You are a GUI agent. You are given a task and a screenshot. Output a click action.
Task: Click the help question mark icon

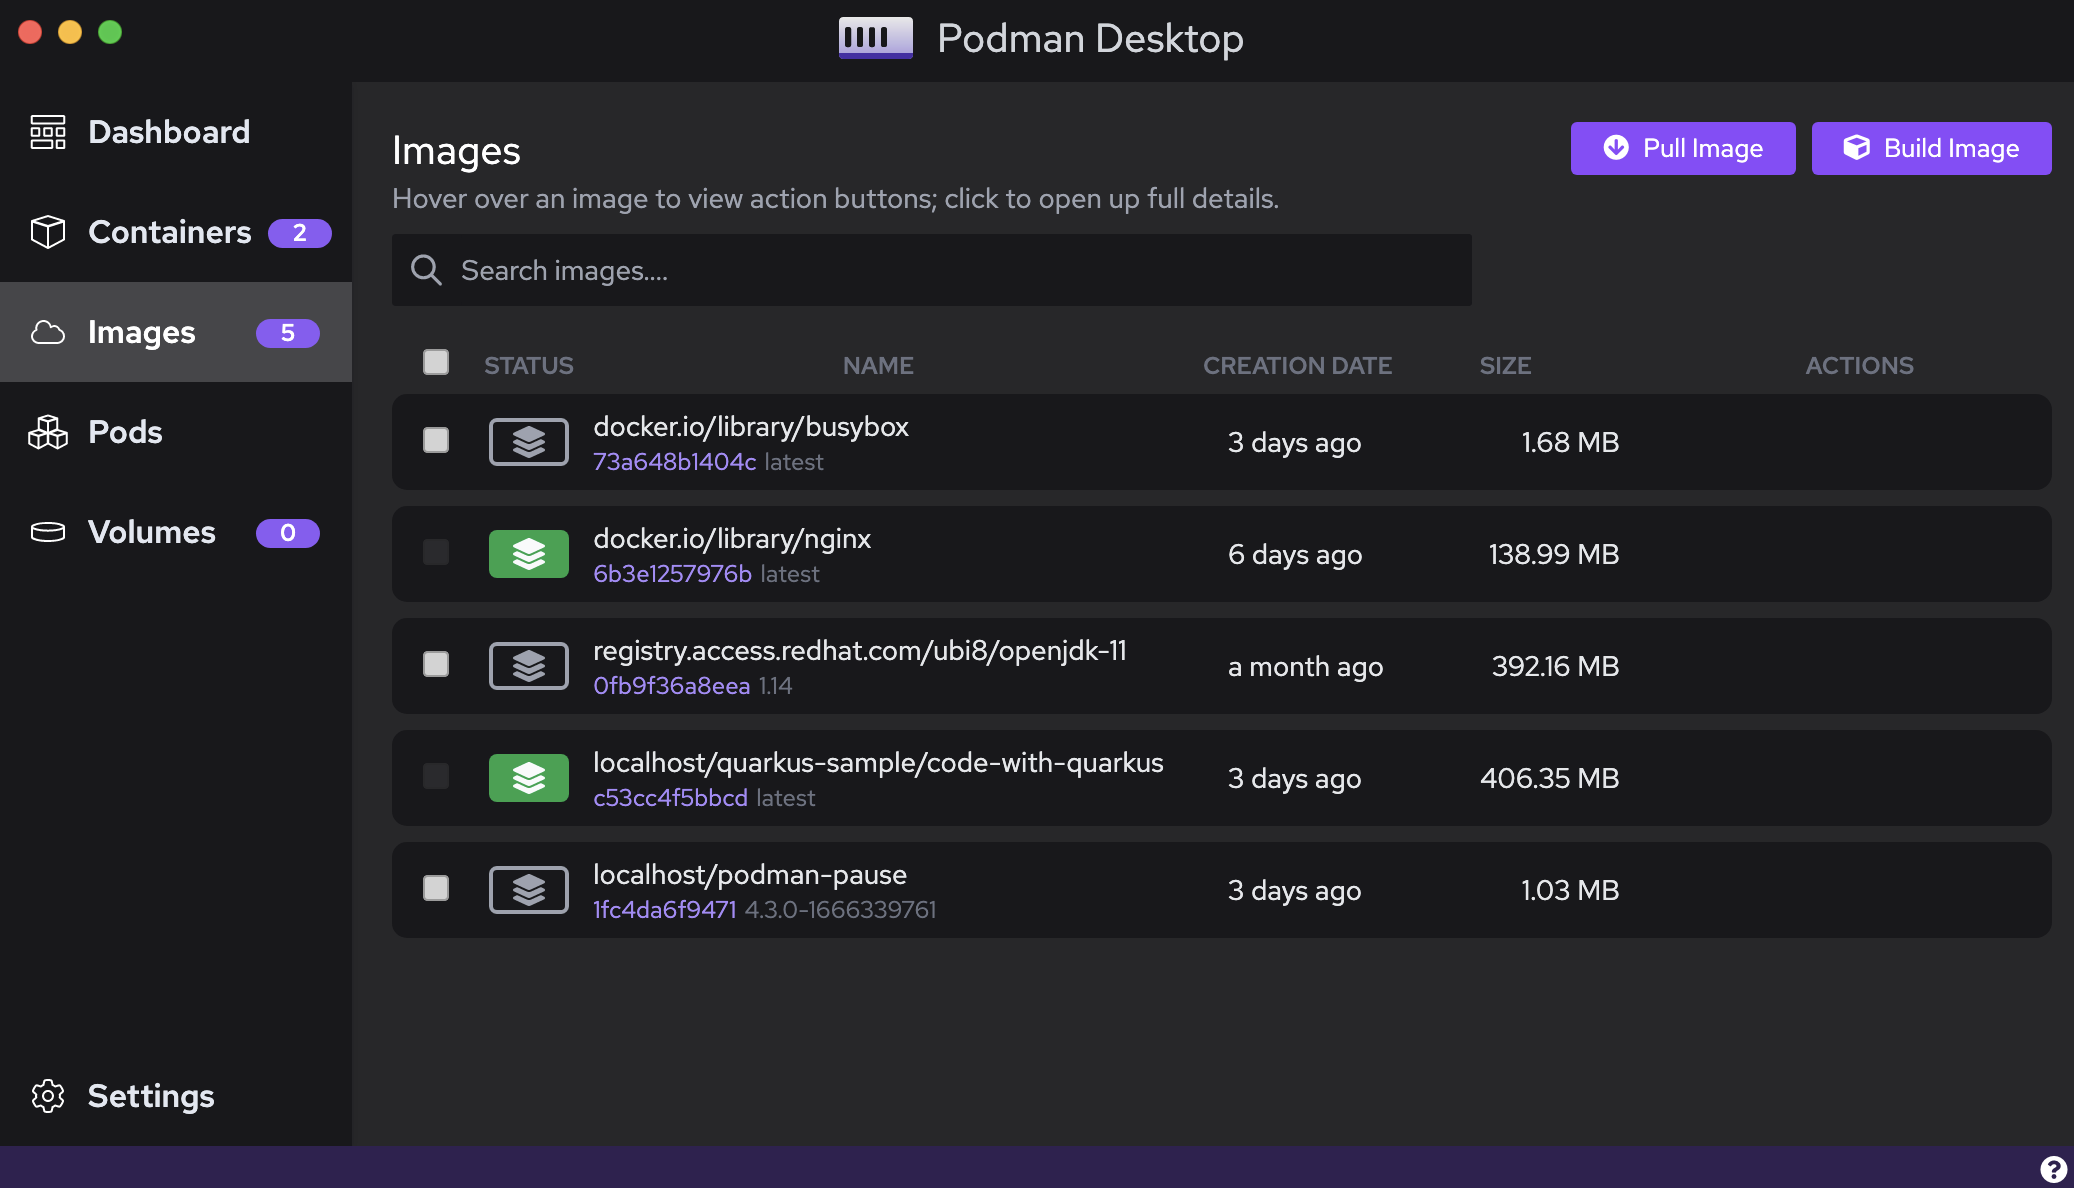(2053, 1169)
